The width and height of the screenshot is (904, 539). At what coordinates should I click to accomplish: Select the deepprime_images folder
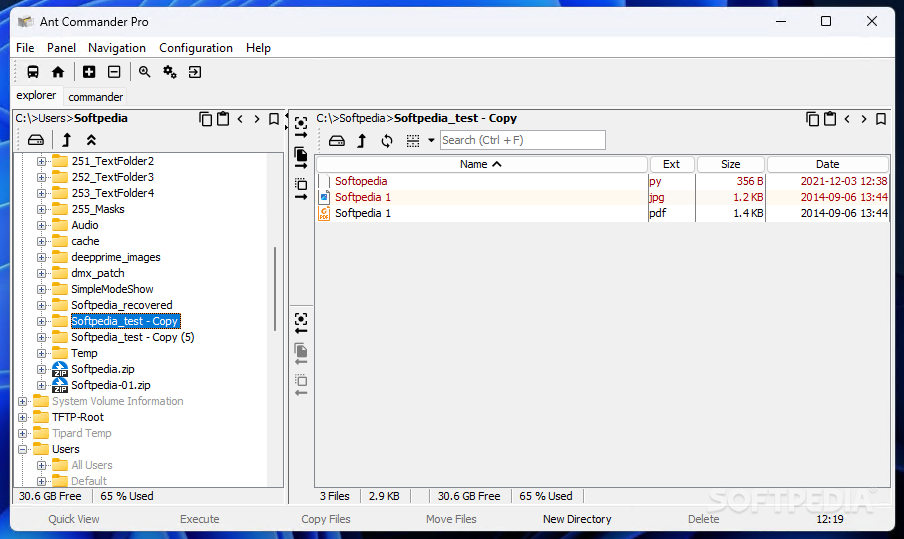pos(116,257)
